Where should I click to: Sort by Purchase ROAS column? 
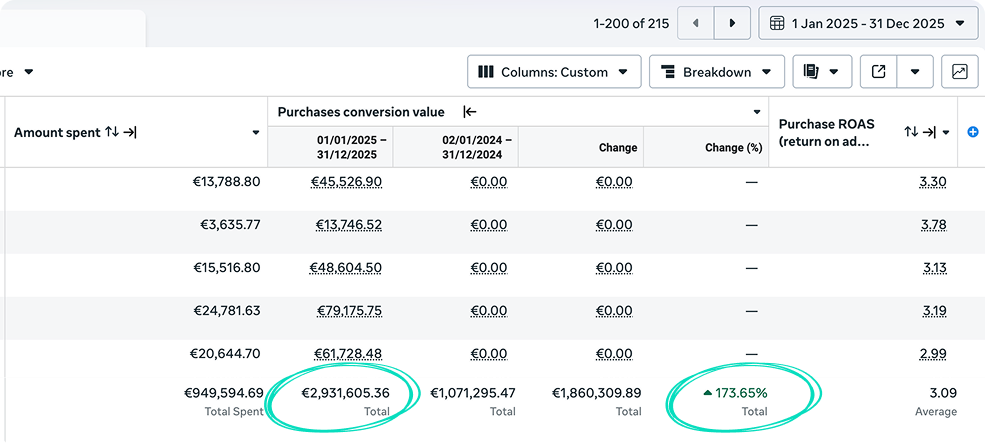coord(910,132)
